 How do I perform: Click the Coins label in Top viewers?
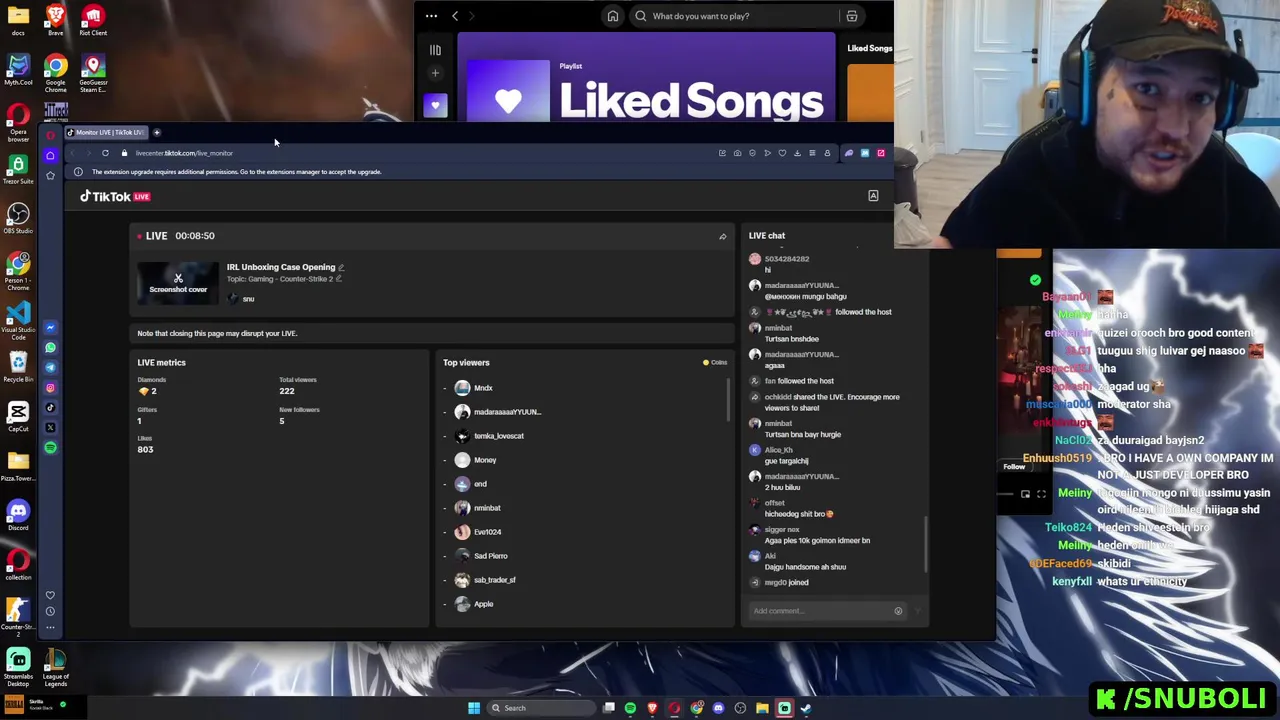[x=715, y=362]
